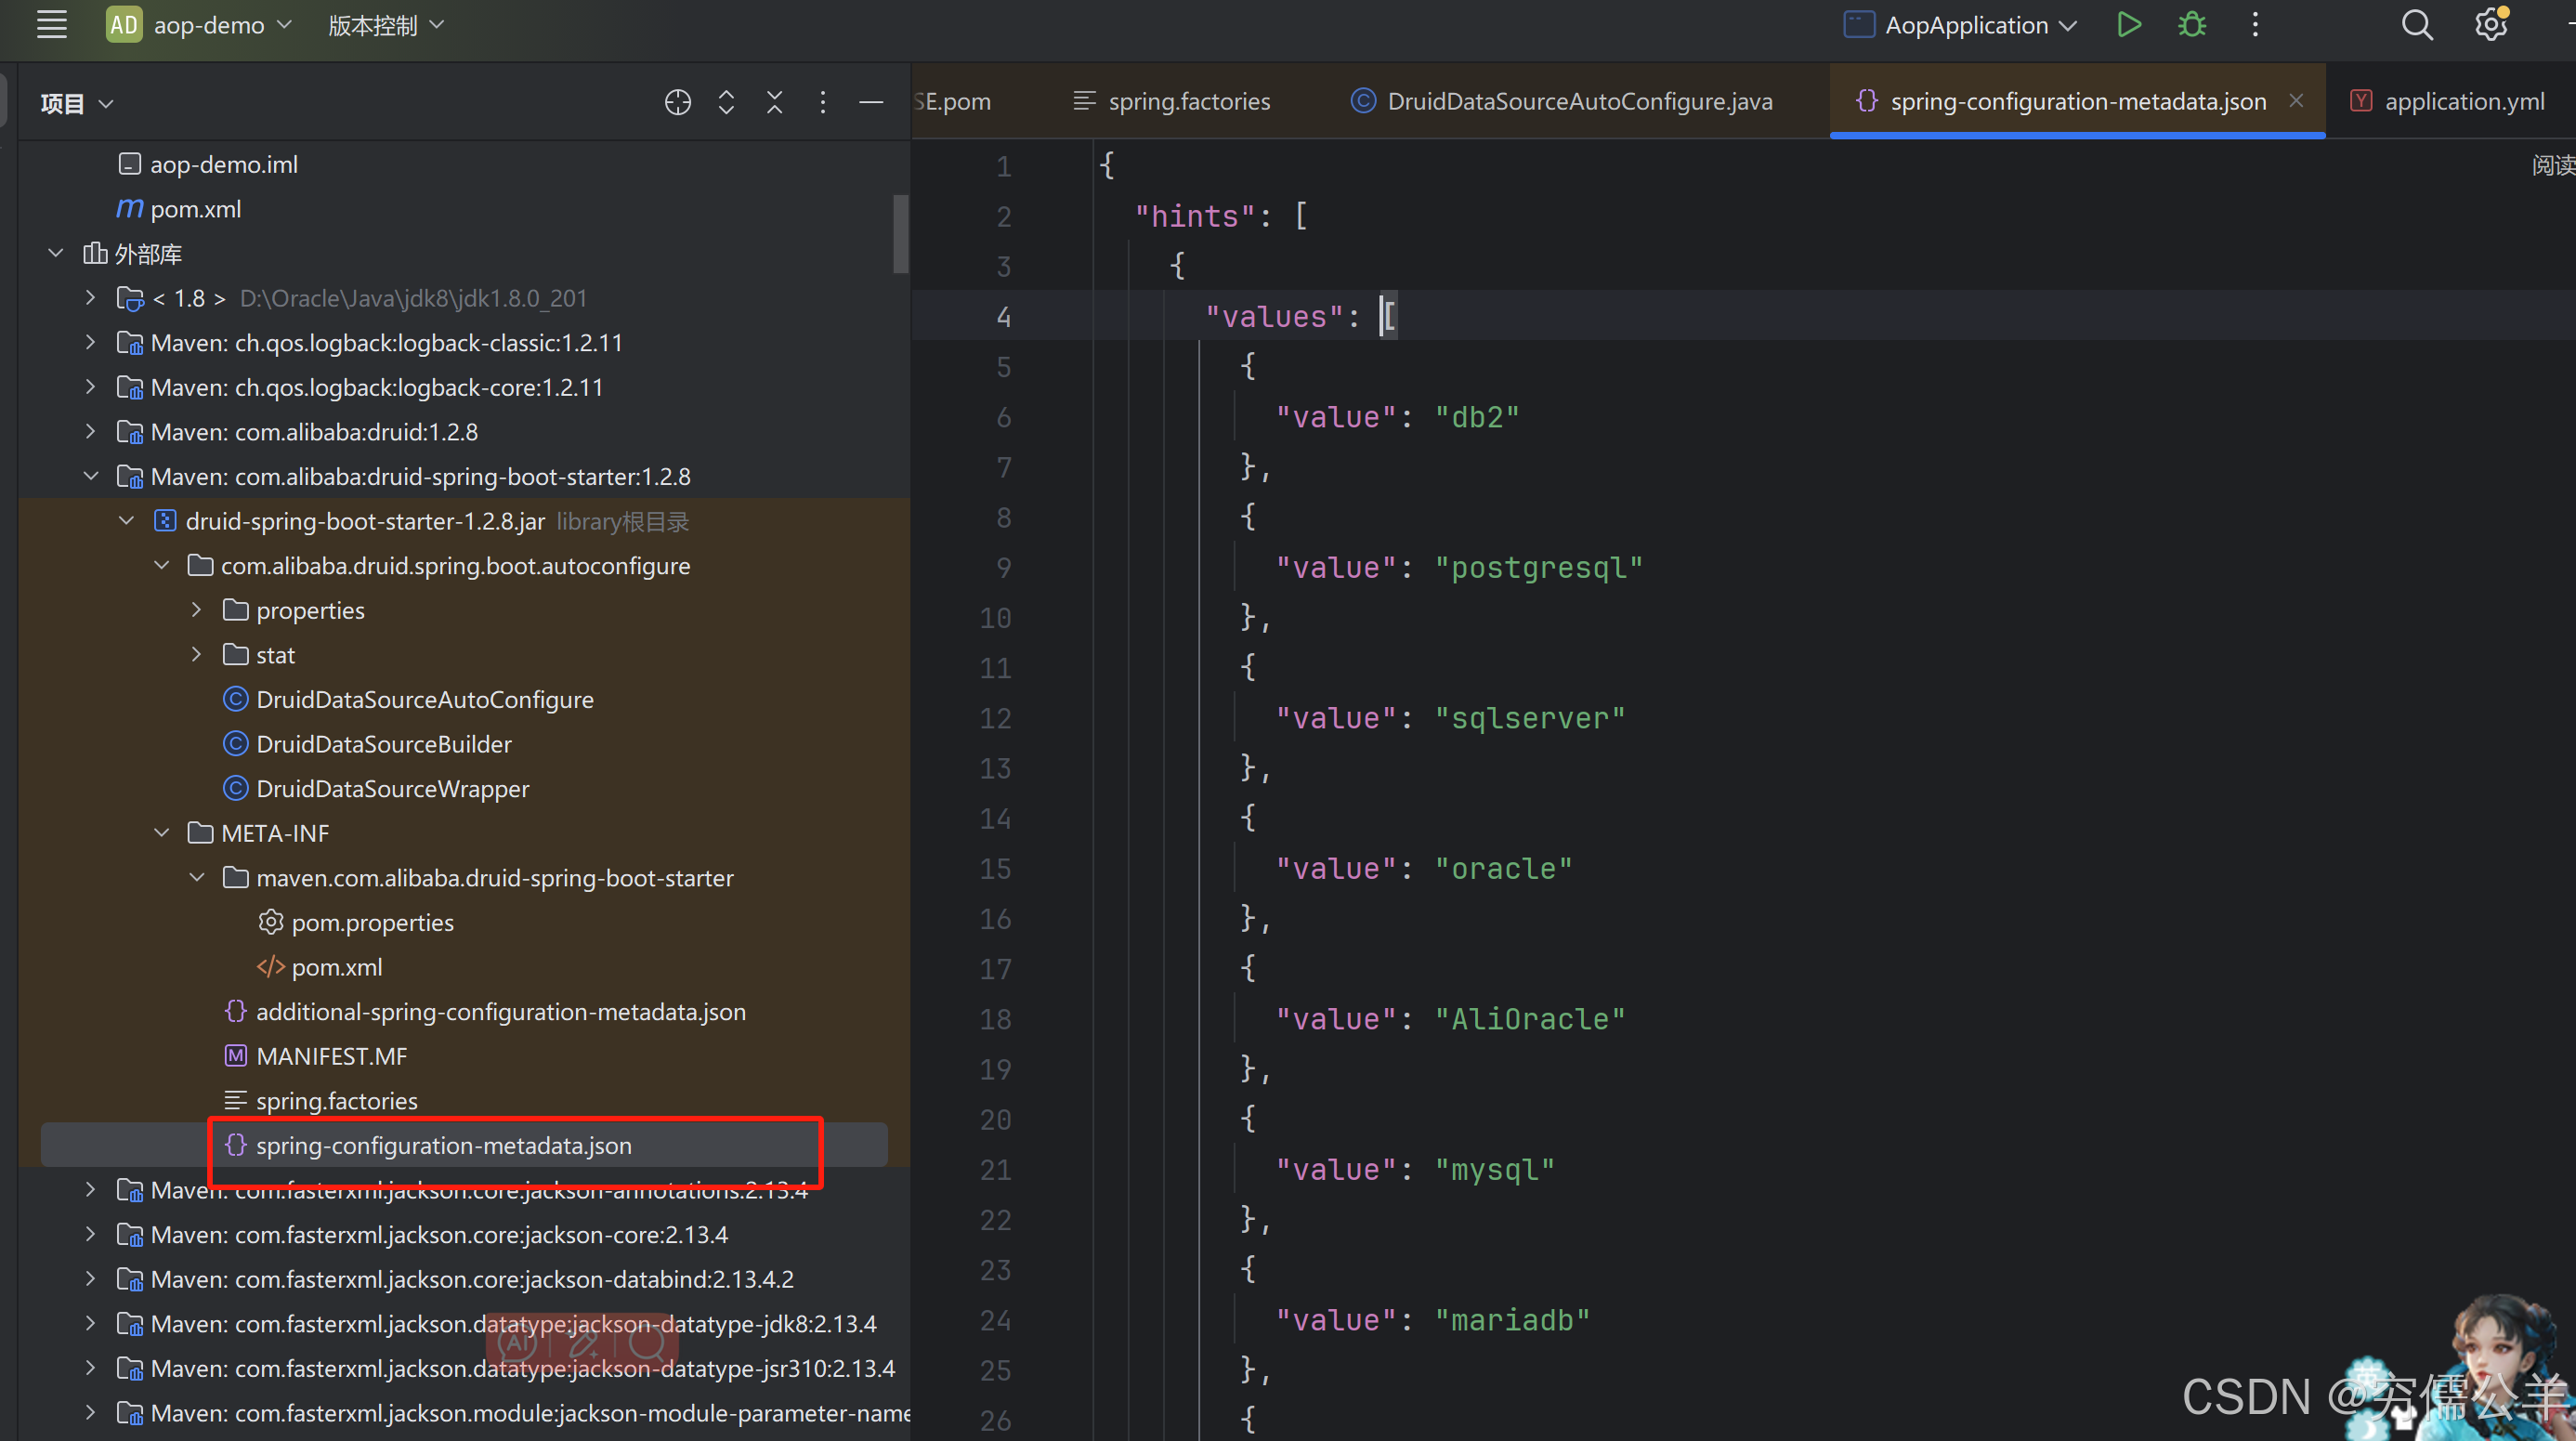Open project panel options menu

coord(823,102)
